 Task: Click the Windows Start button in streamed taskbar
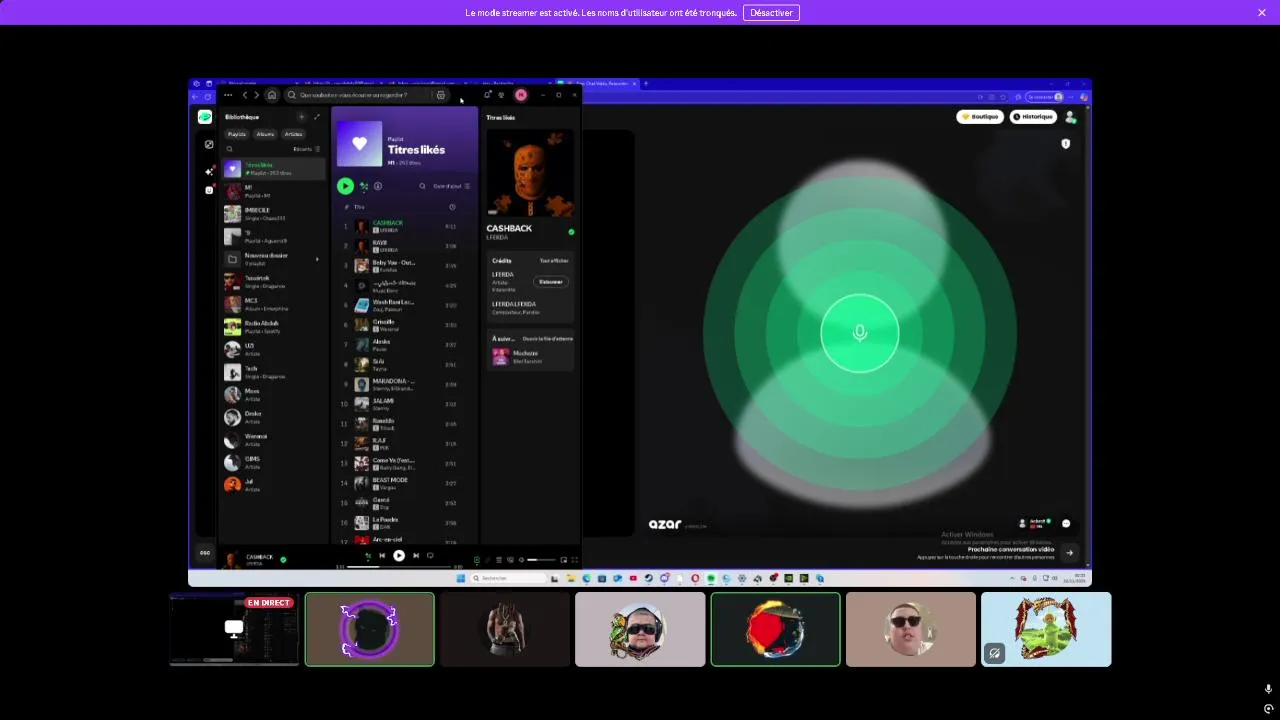461,578
